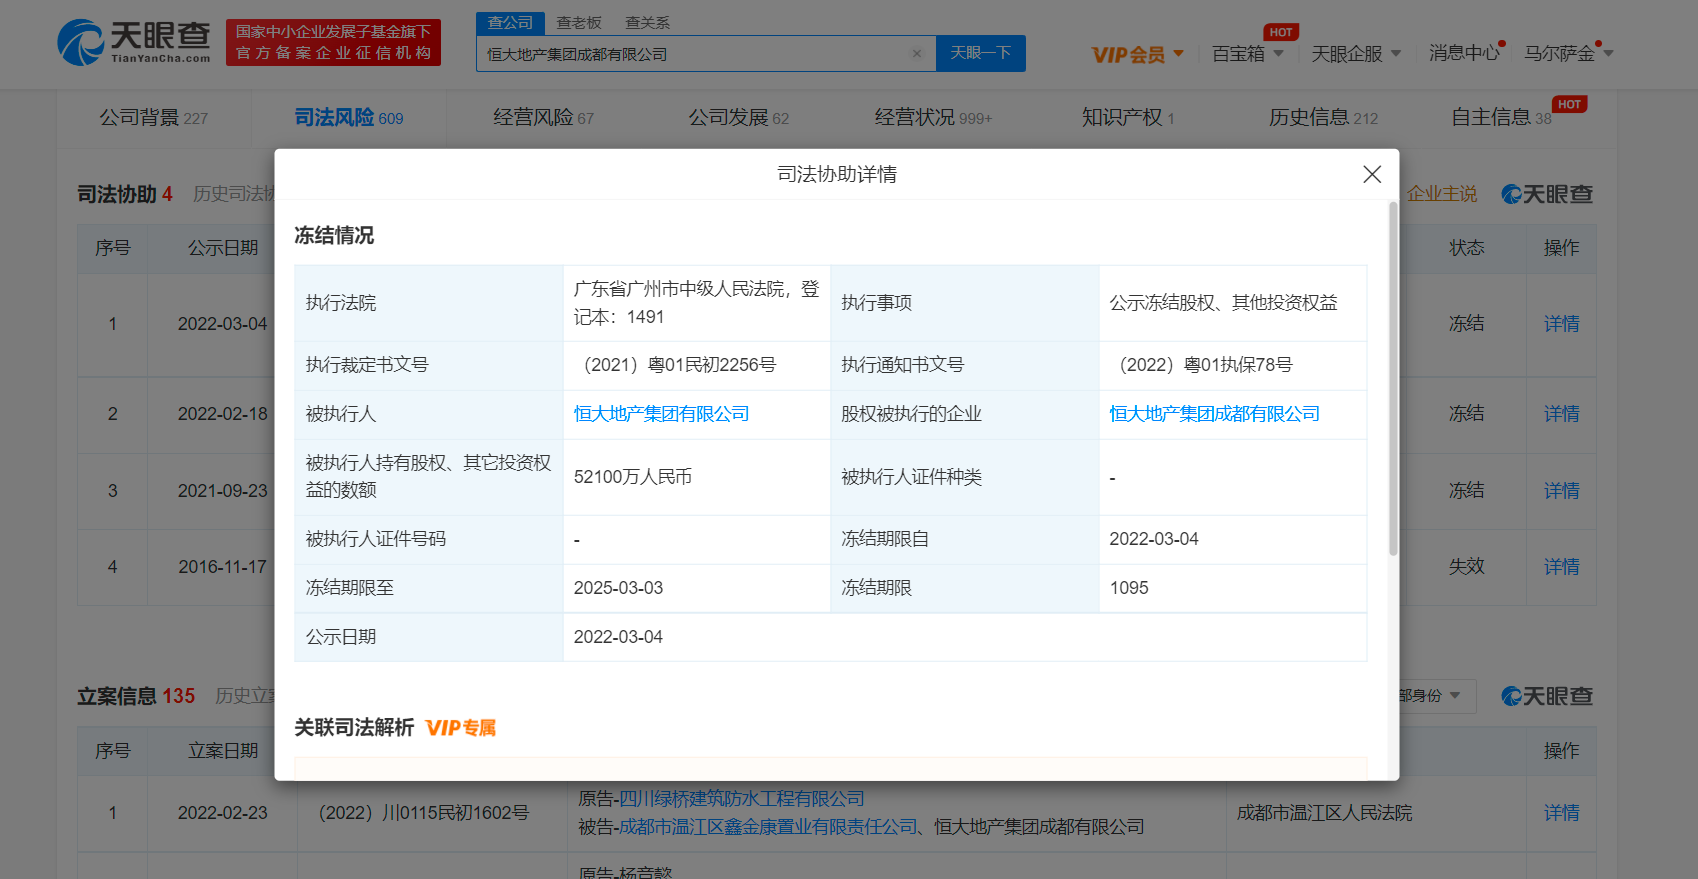Open the 历史信息 212 tab
Screen dimensions: 1698x879
[1323, 118]
